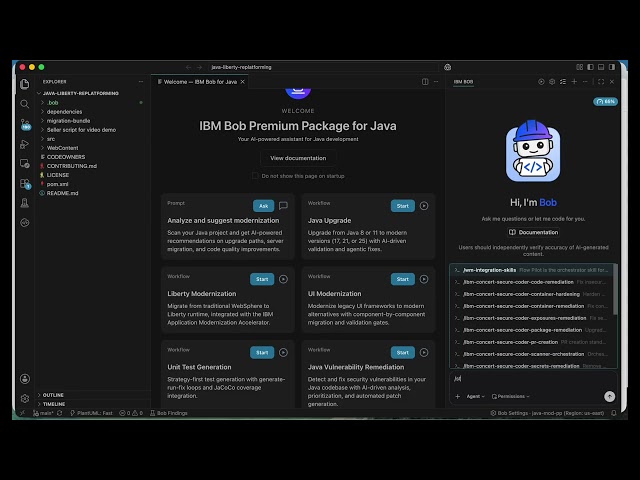The image size is (640, 480).
Task: Expand Bob panel to full screen
Action: 601,82
